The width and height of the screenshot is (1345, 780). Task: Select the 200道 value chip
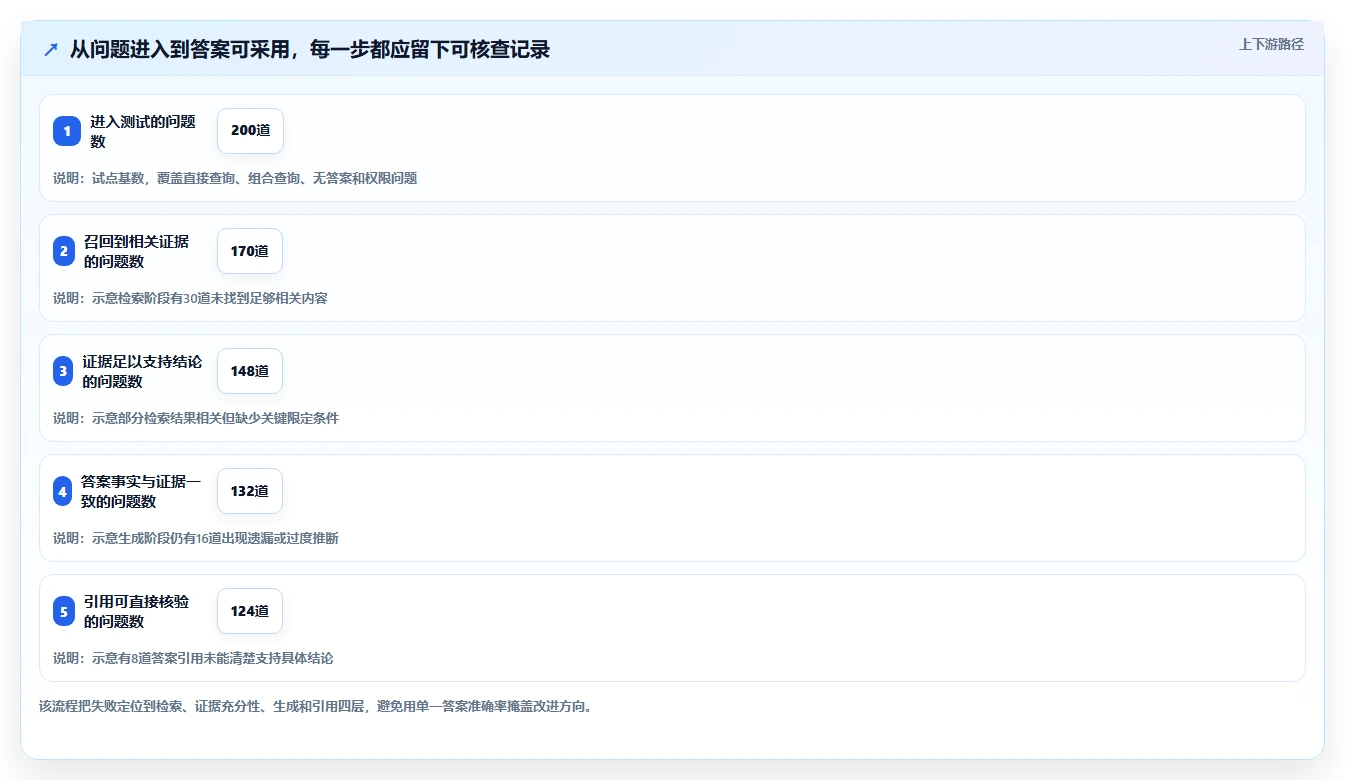(x=250, y=131)
